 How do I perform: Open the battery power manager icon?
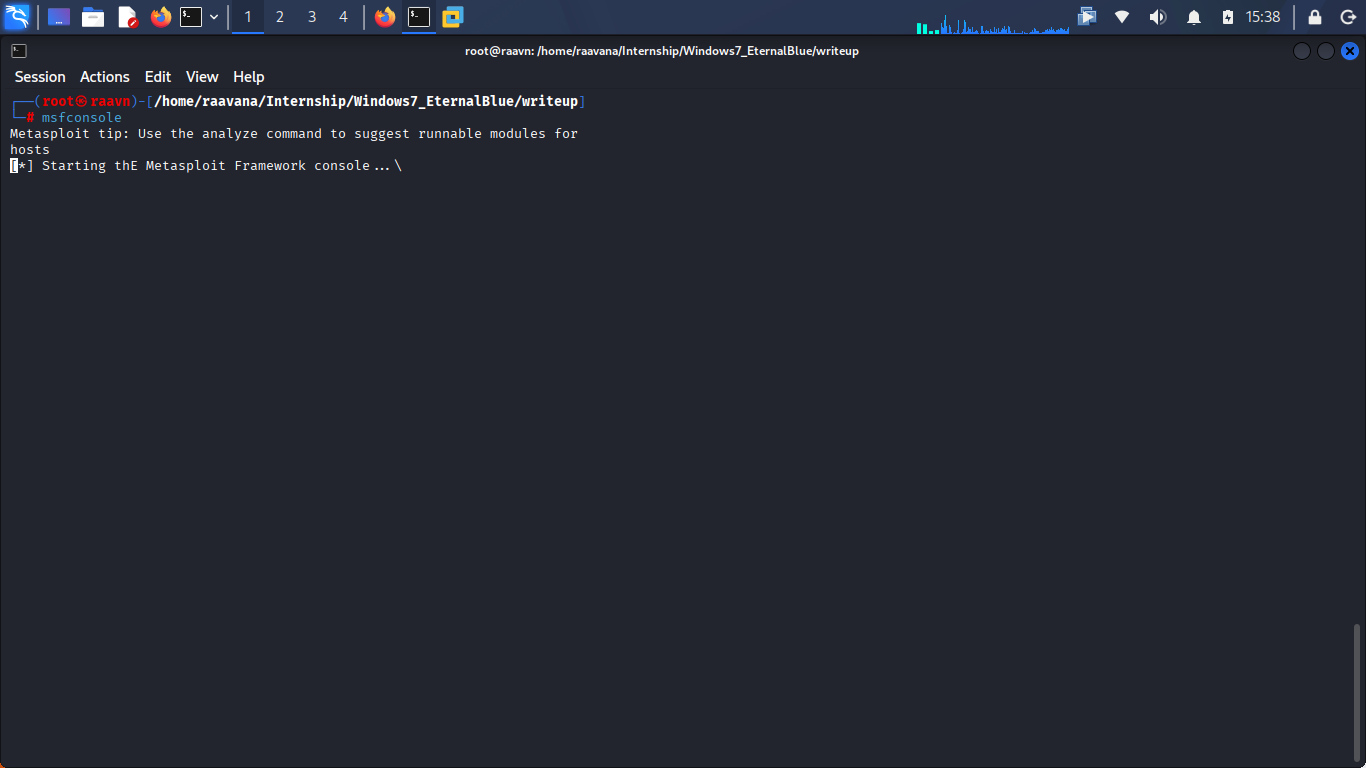(1228, 17)
